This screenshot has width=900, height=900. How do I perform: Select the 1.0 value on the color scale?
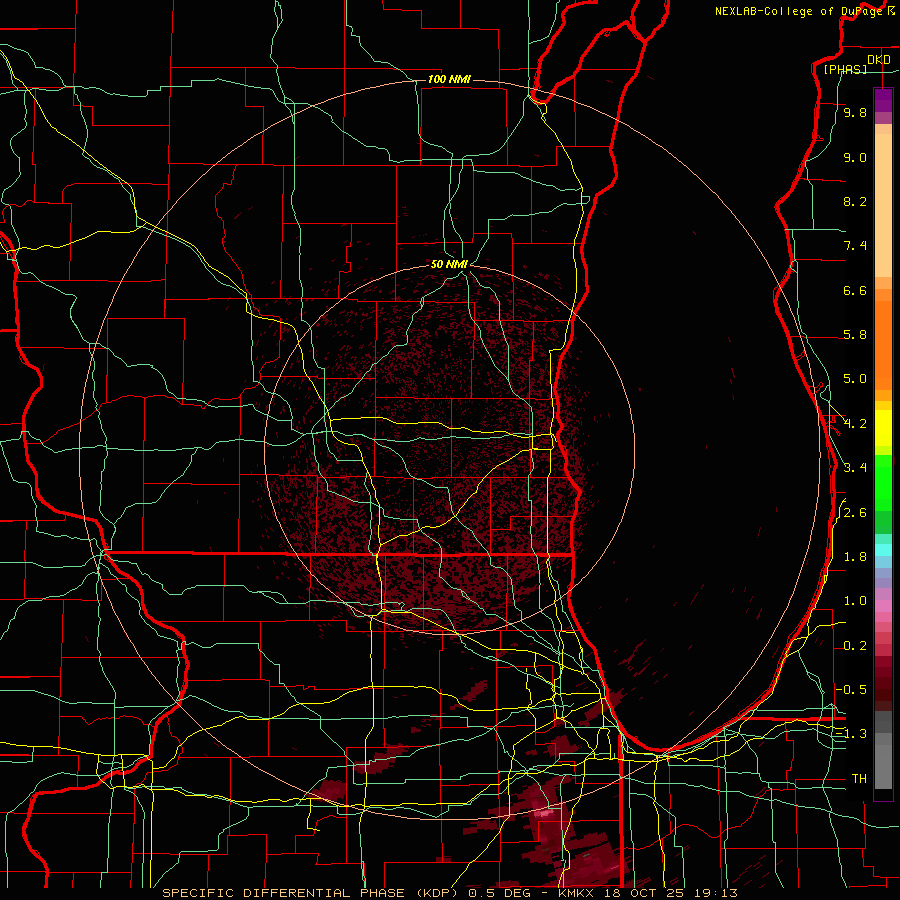[855, 602]
